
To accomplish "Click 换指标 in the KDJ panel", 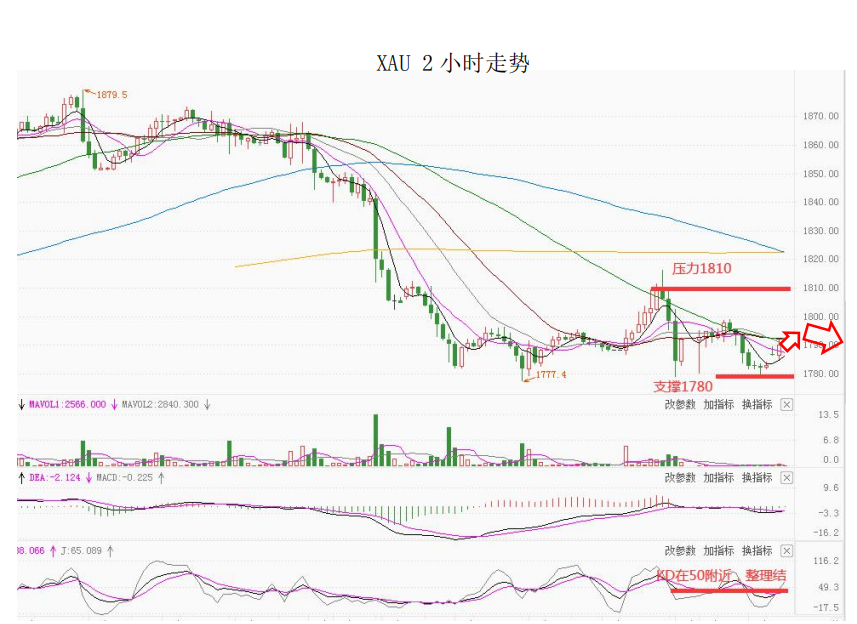I will [757, 551].
